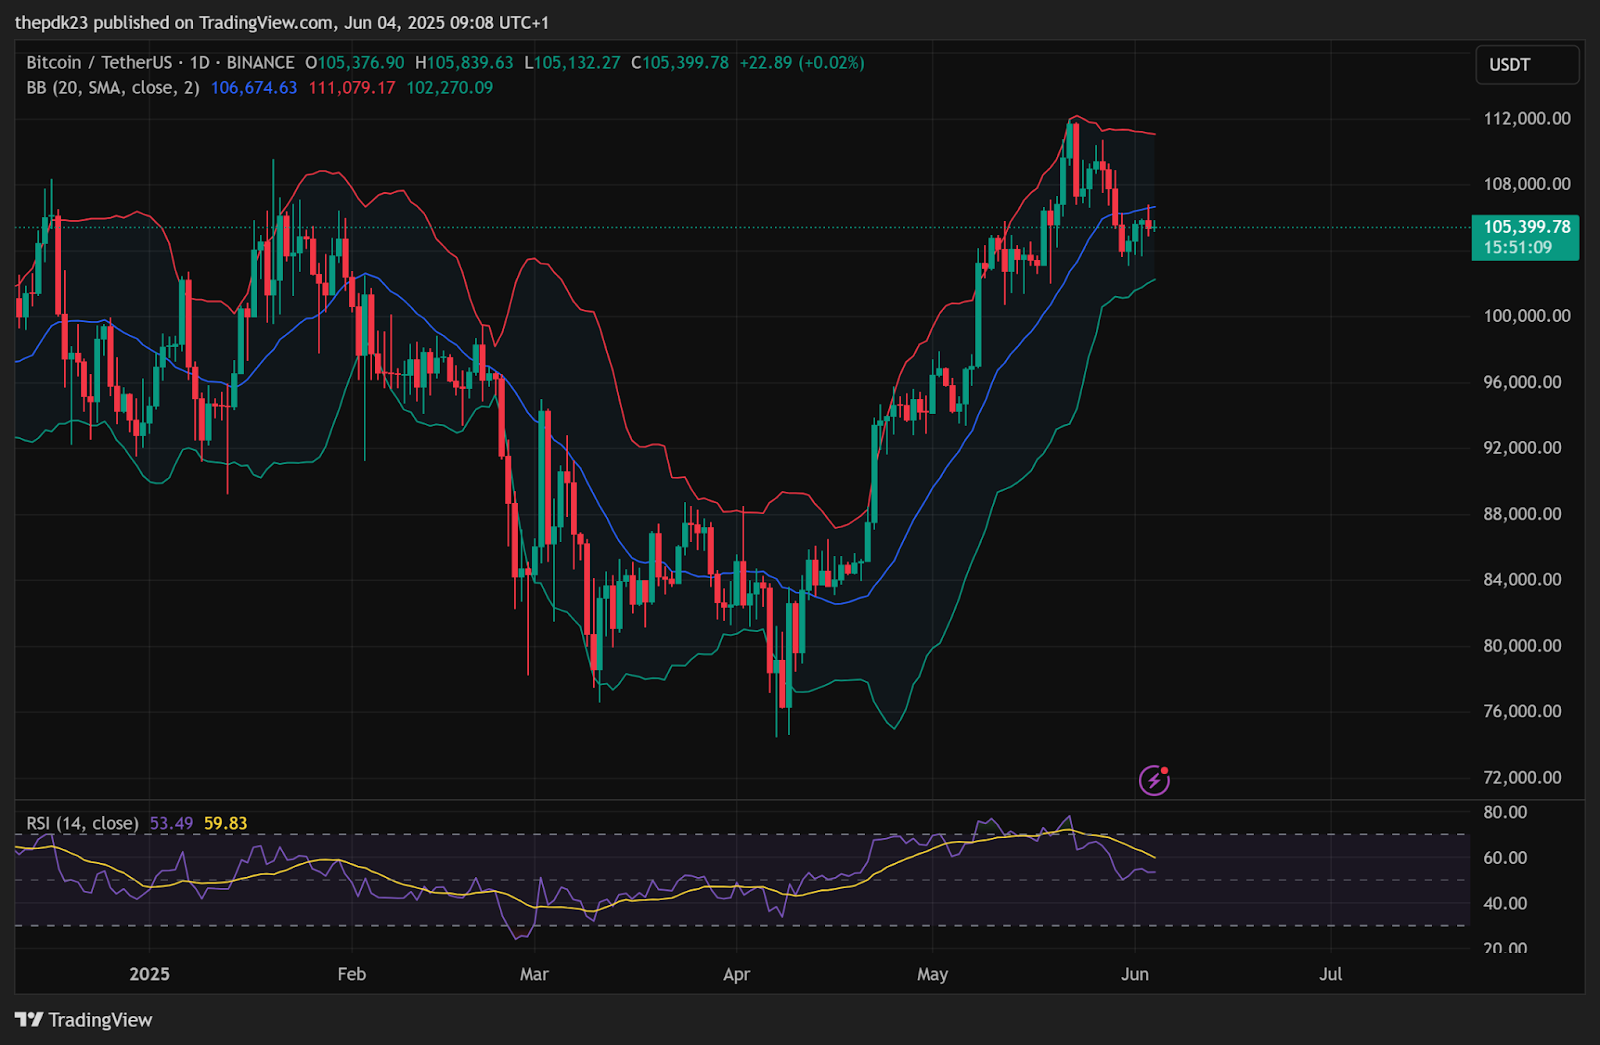The height and width of the screenshot is (1045, 1600).
Task: Click the TradingView logo icon
Action: tap(29, 1020)
